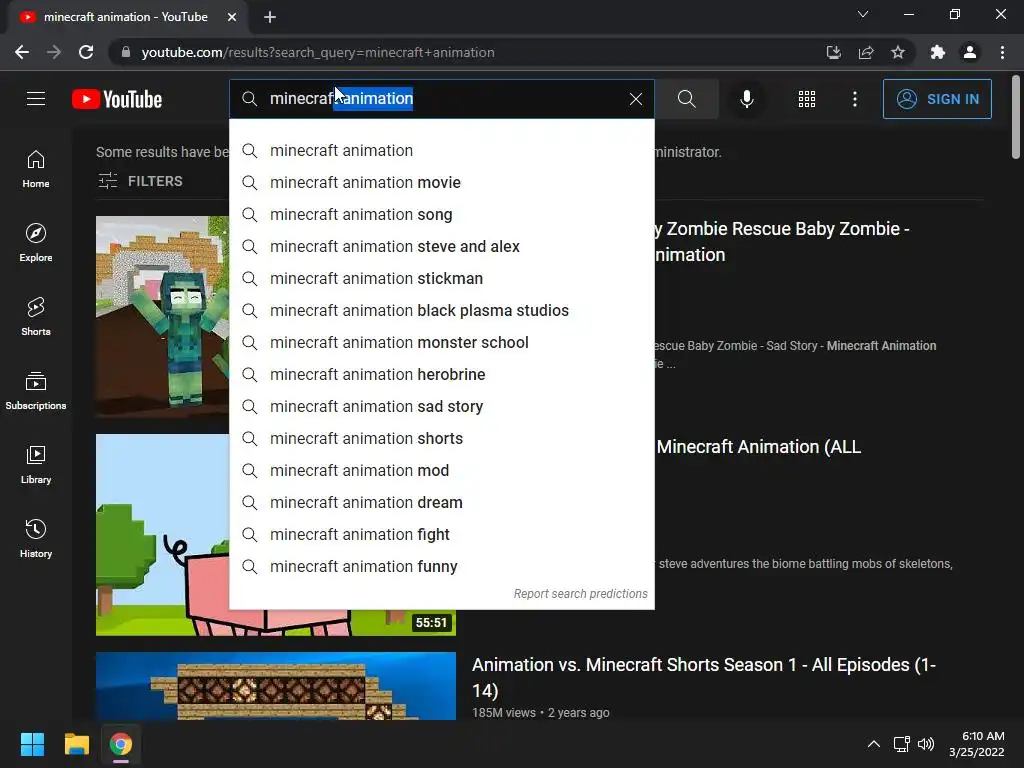Go to Home in the sidebar

(x=36, y=169)
